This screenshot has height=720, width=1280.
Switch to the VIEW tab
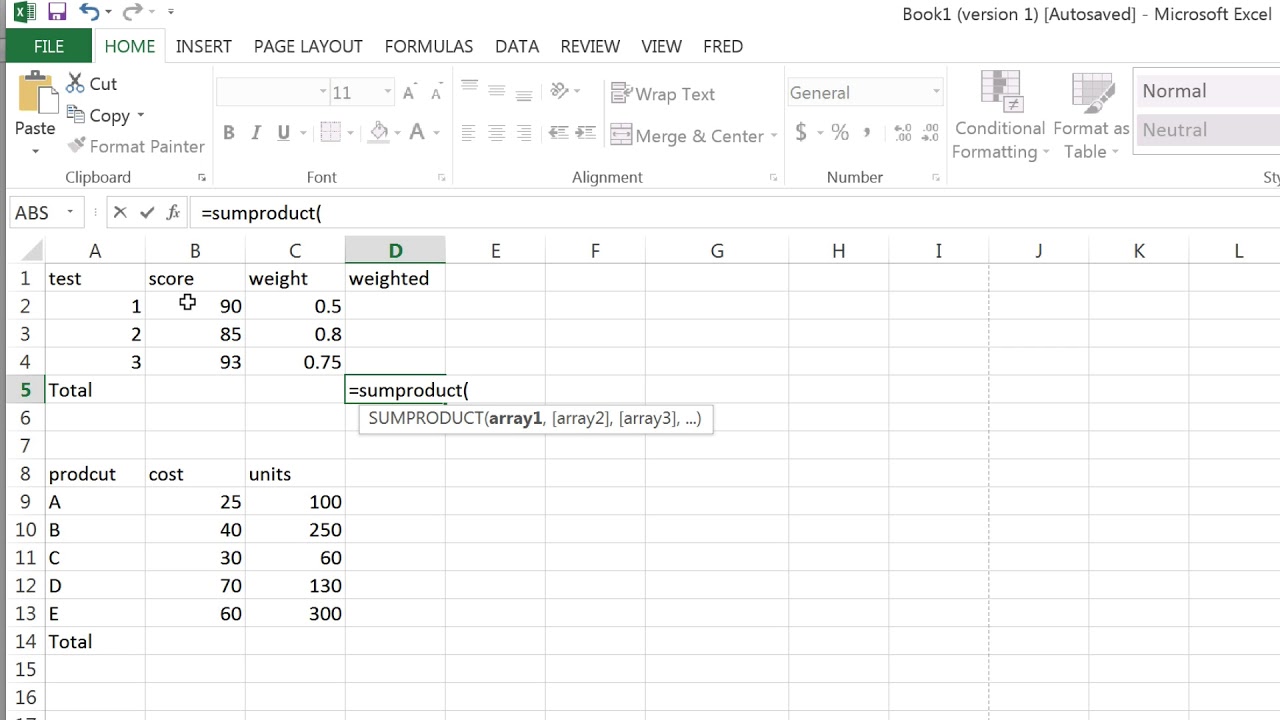tap(661, 46)
